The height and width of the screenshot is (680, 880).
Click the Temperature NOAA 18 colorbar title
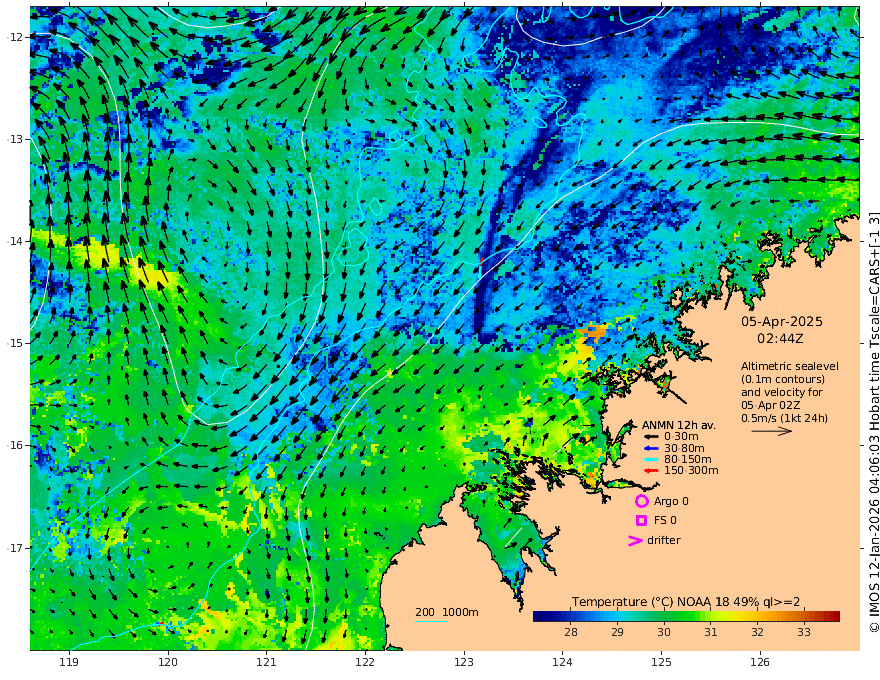692,601
